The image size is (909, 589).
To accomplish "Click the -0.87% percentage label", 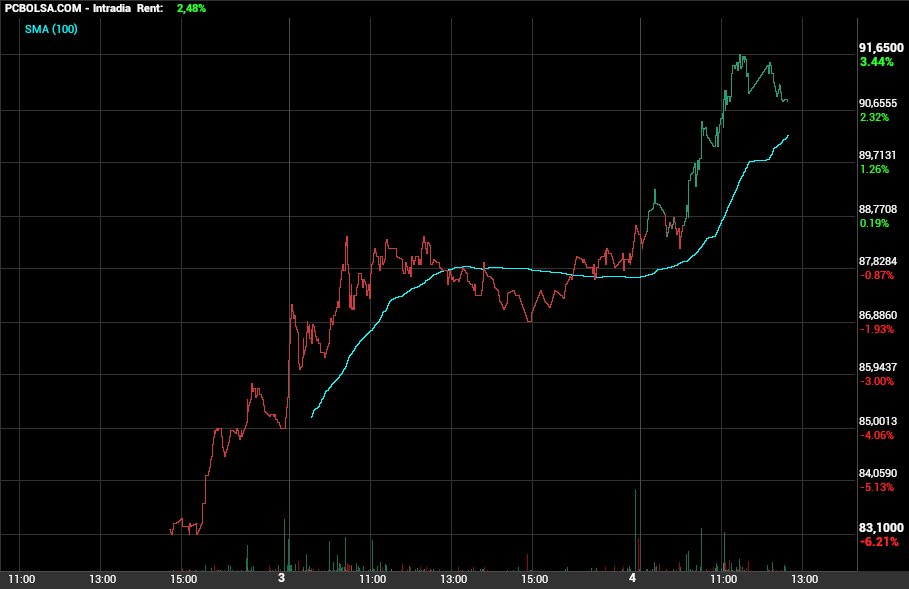I will (877, 275).
